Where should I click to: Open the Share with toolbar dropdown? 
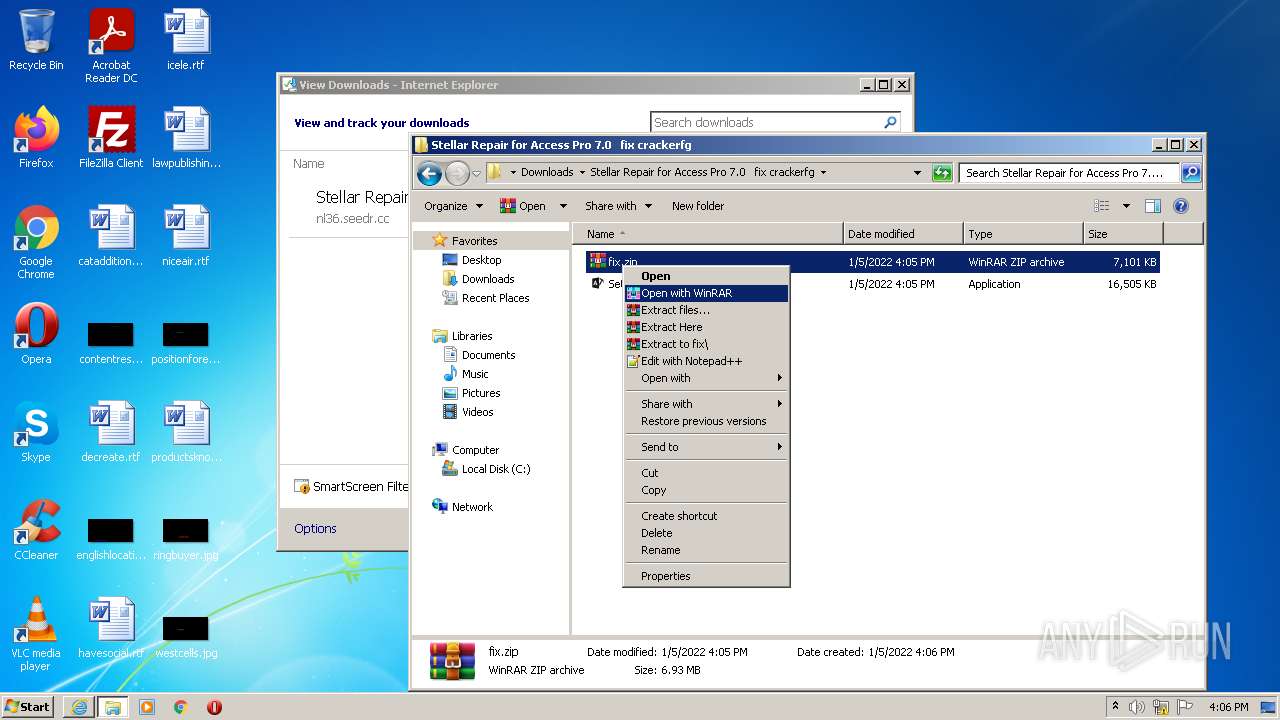[x=618, y=206]
